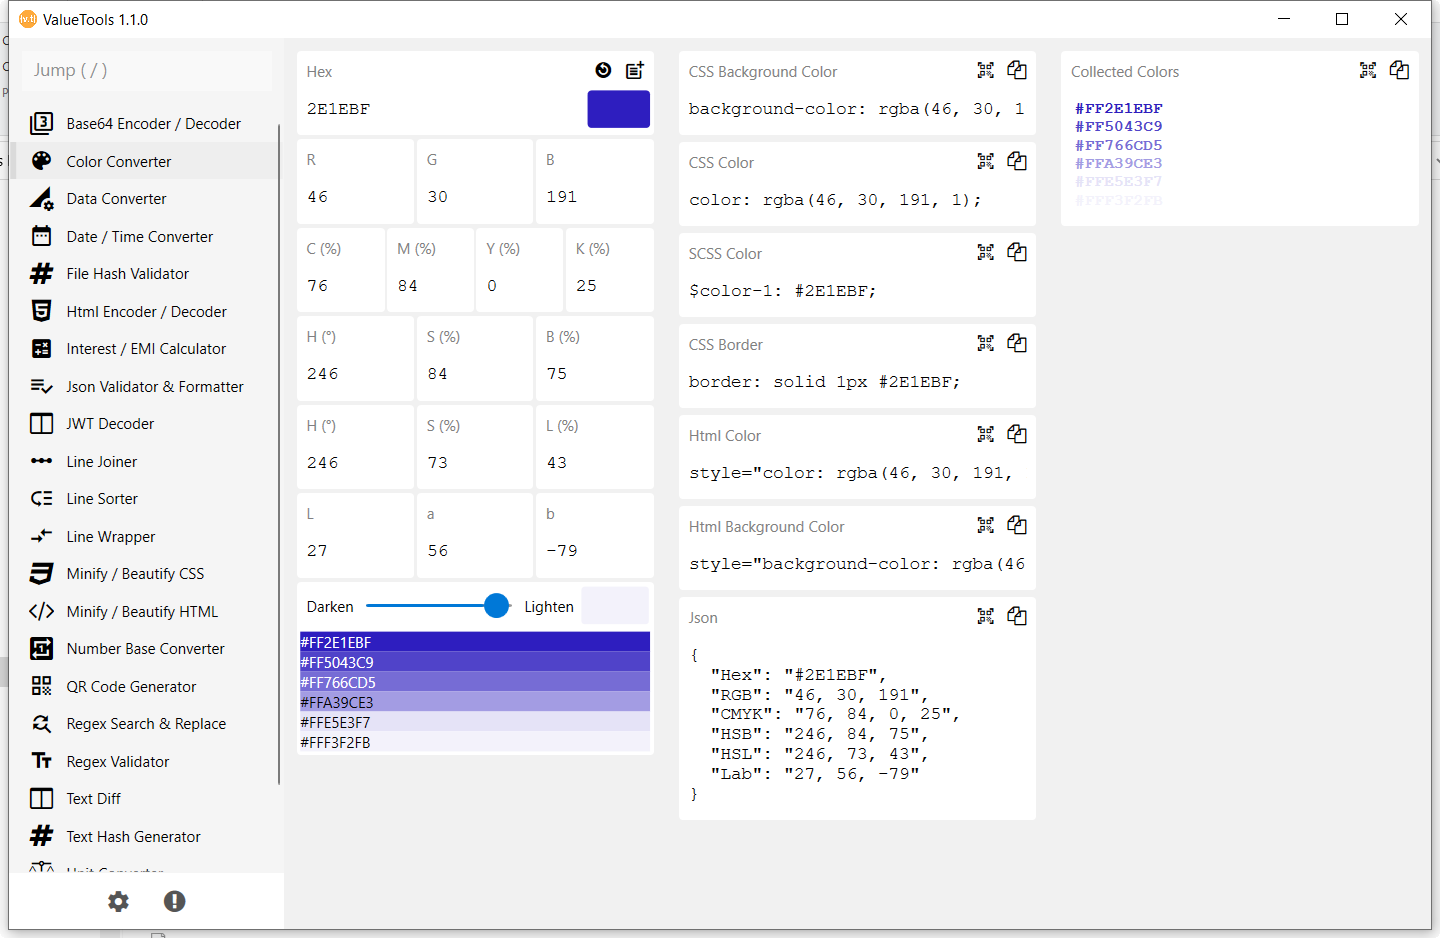Generate QR code for Json output
Viewport: 1440px width, 938px height.
coord(986,616)
